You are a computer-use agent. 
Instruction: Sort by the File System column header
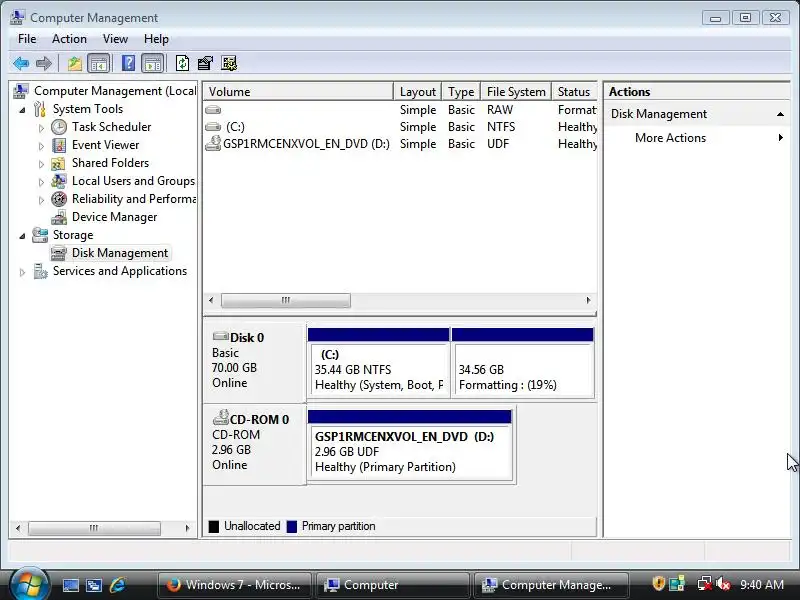click(516, 91)
